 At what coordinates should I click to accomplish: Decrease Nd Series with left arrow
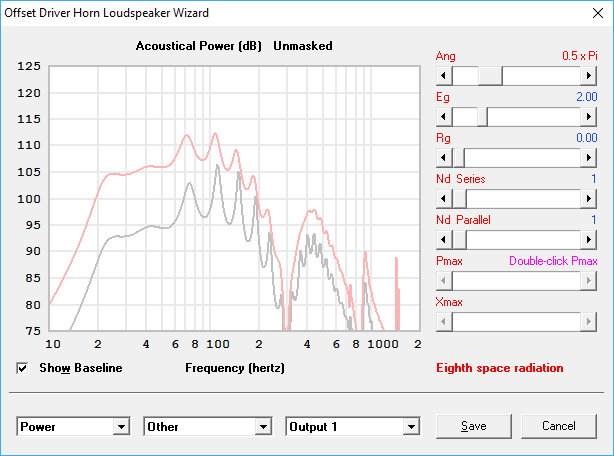coord(444,199)
